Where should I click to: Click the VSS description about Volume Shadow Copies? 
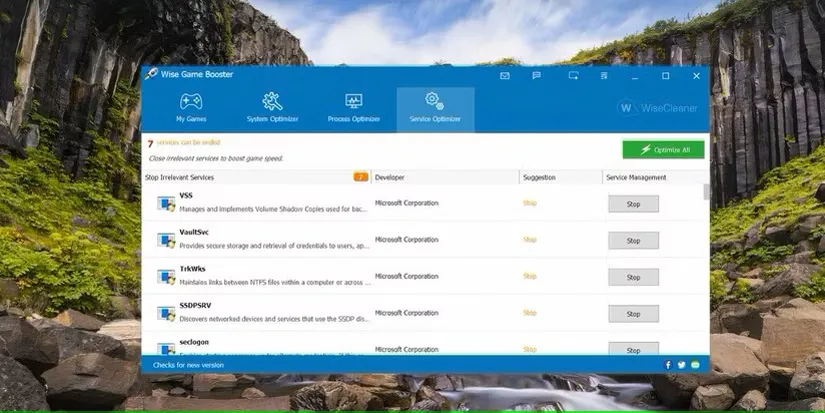point(274,209)
